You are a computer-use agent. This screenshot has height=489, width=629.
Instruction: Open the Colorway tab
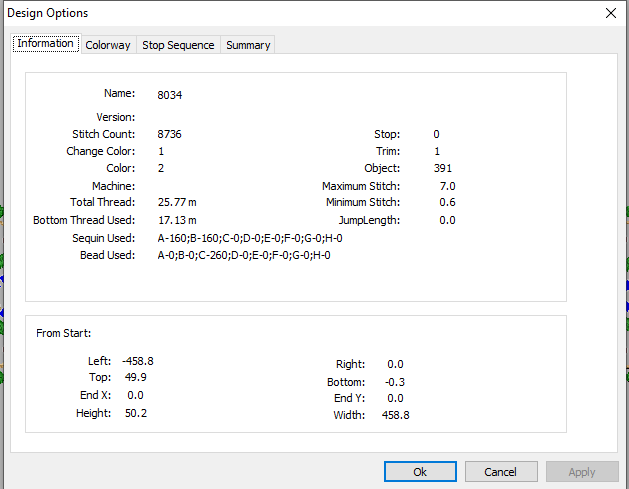108,45
